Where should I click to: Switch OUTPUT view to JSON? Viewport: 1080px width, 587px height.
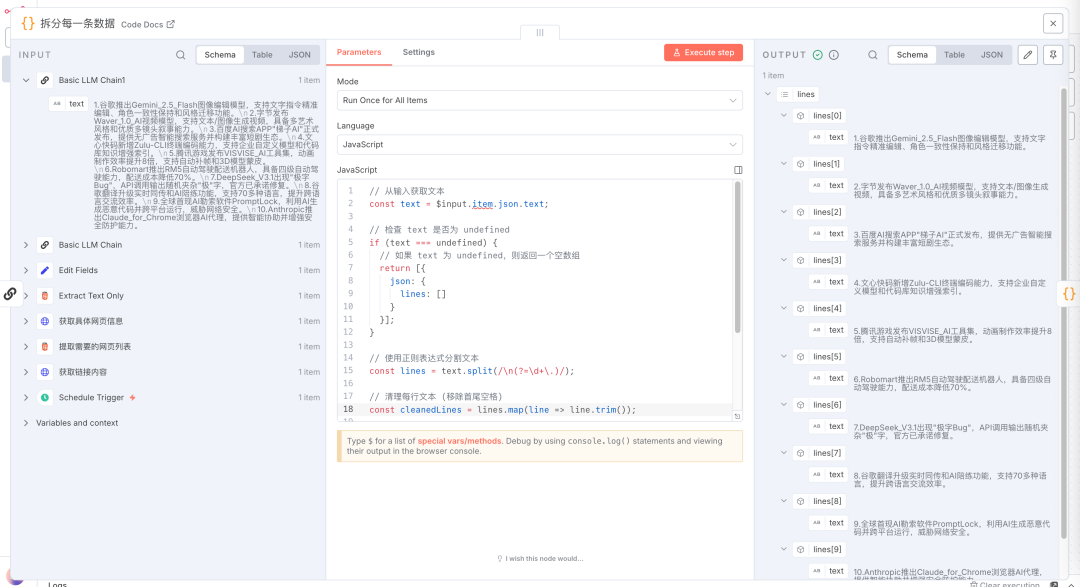[992, 54]
